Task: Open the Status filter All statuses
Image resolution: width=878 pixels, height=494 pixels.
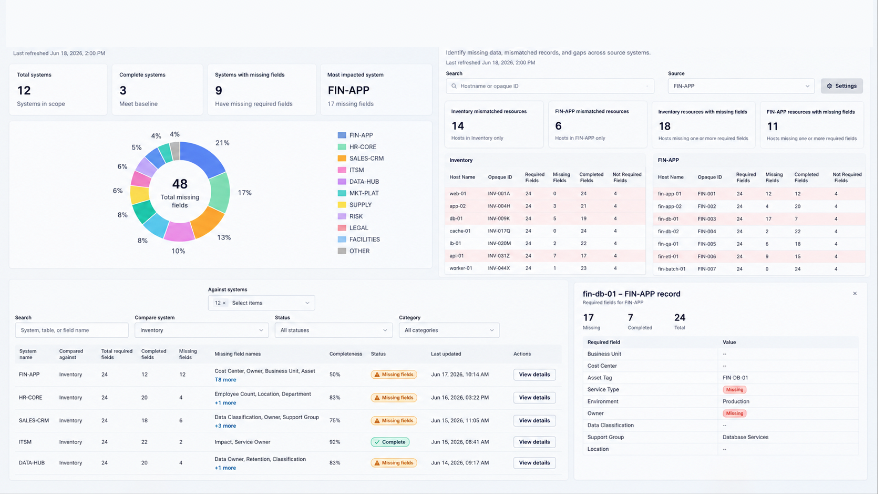Action: pyautogui.click(x=333, y=330)
